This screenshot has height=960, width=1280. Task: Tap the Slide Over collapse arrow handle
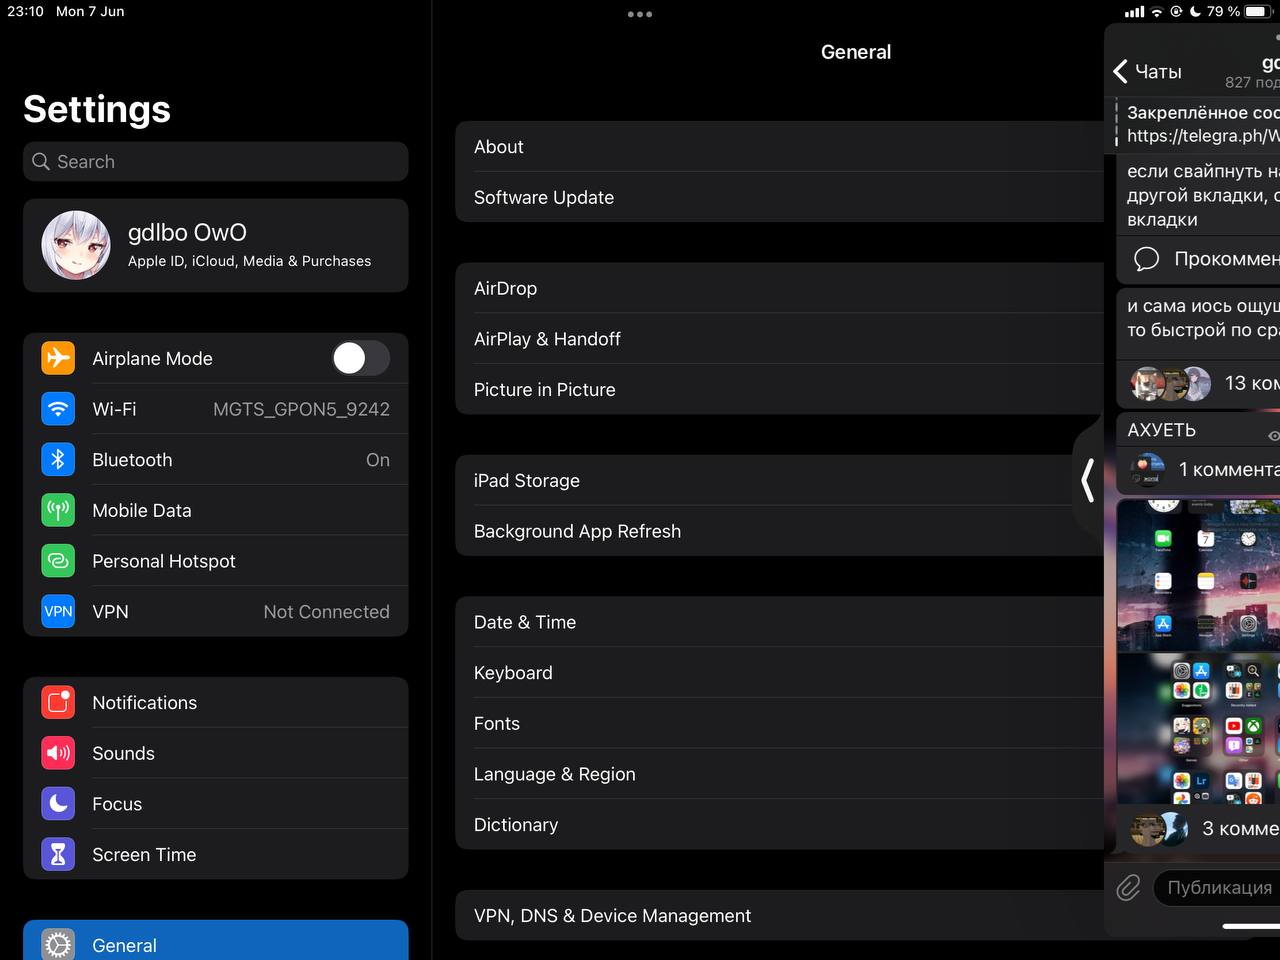pos(1087,480)
